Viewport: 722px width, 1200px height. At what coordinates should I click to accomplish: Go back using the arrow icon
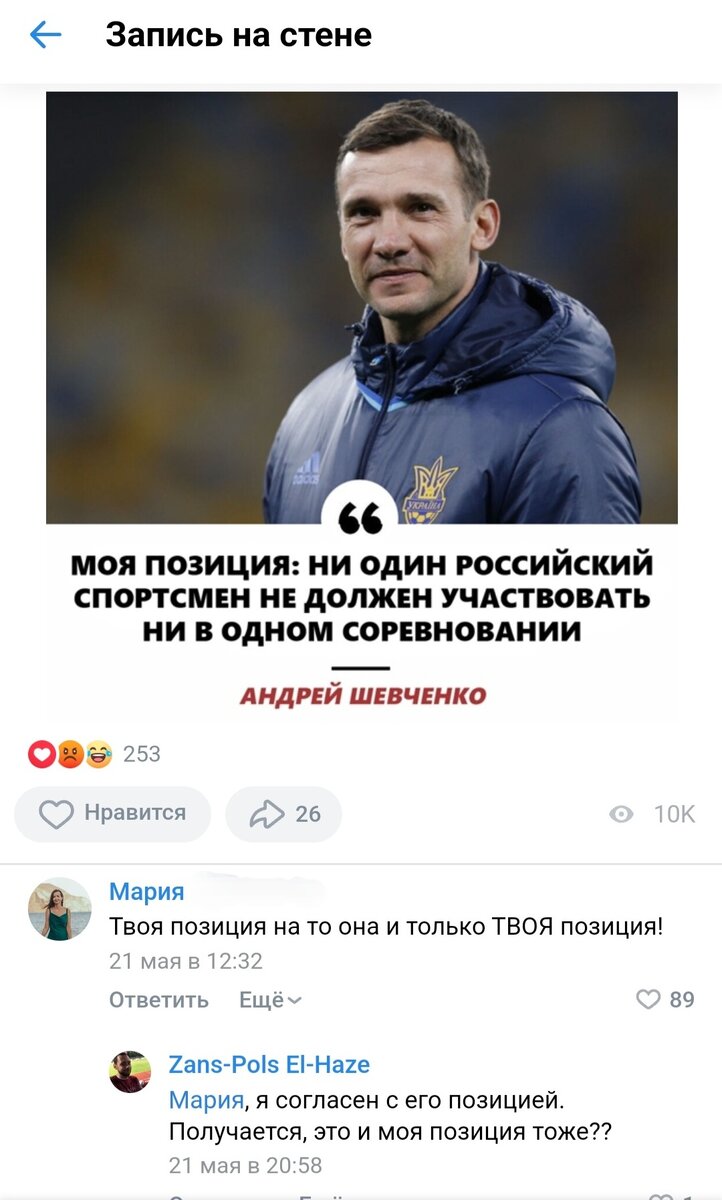[x=46, y=36]
